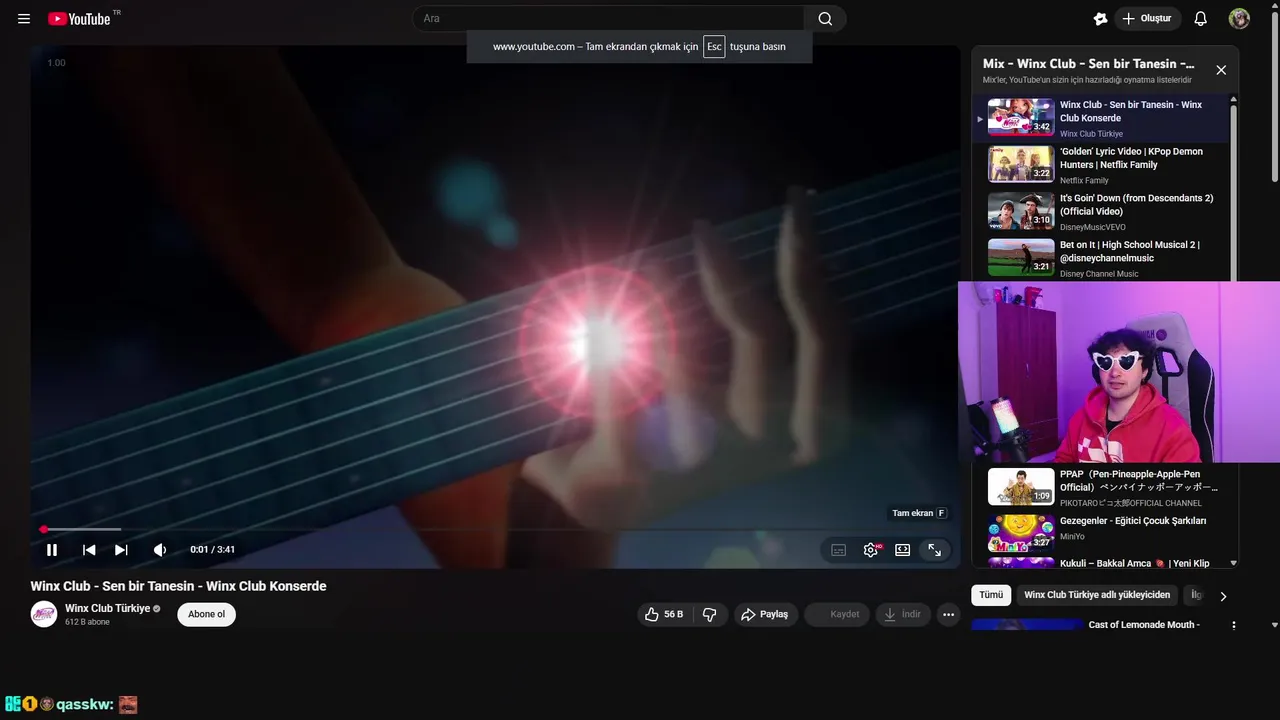Click the icon left of Oluştur
This screenshot has width=1280, height=720.
pyautogui.click(x=1100, y=19)
